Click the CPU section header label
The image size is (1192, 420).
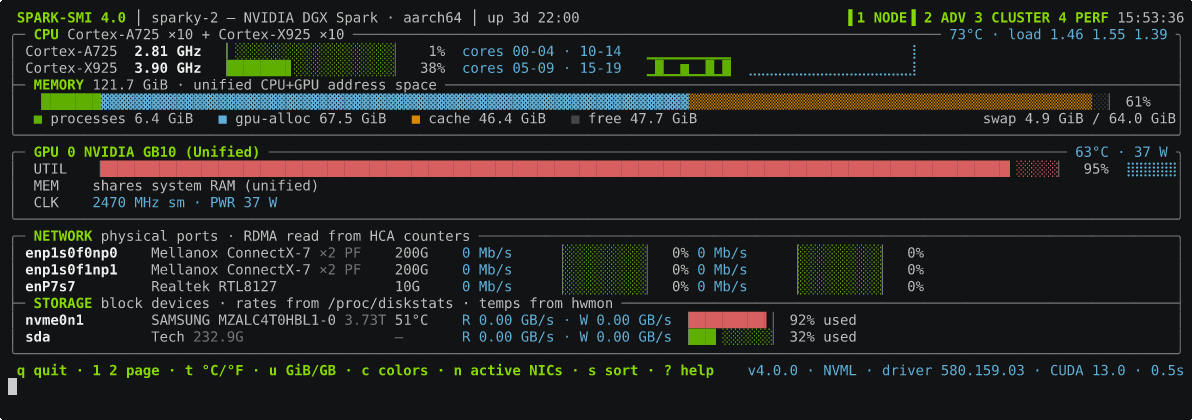click(x=47, y=34)
